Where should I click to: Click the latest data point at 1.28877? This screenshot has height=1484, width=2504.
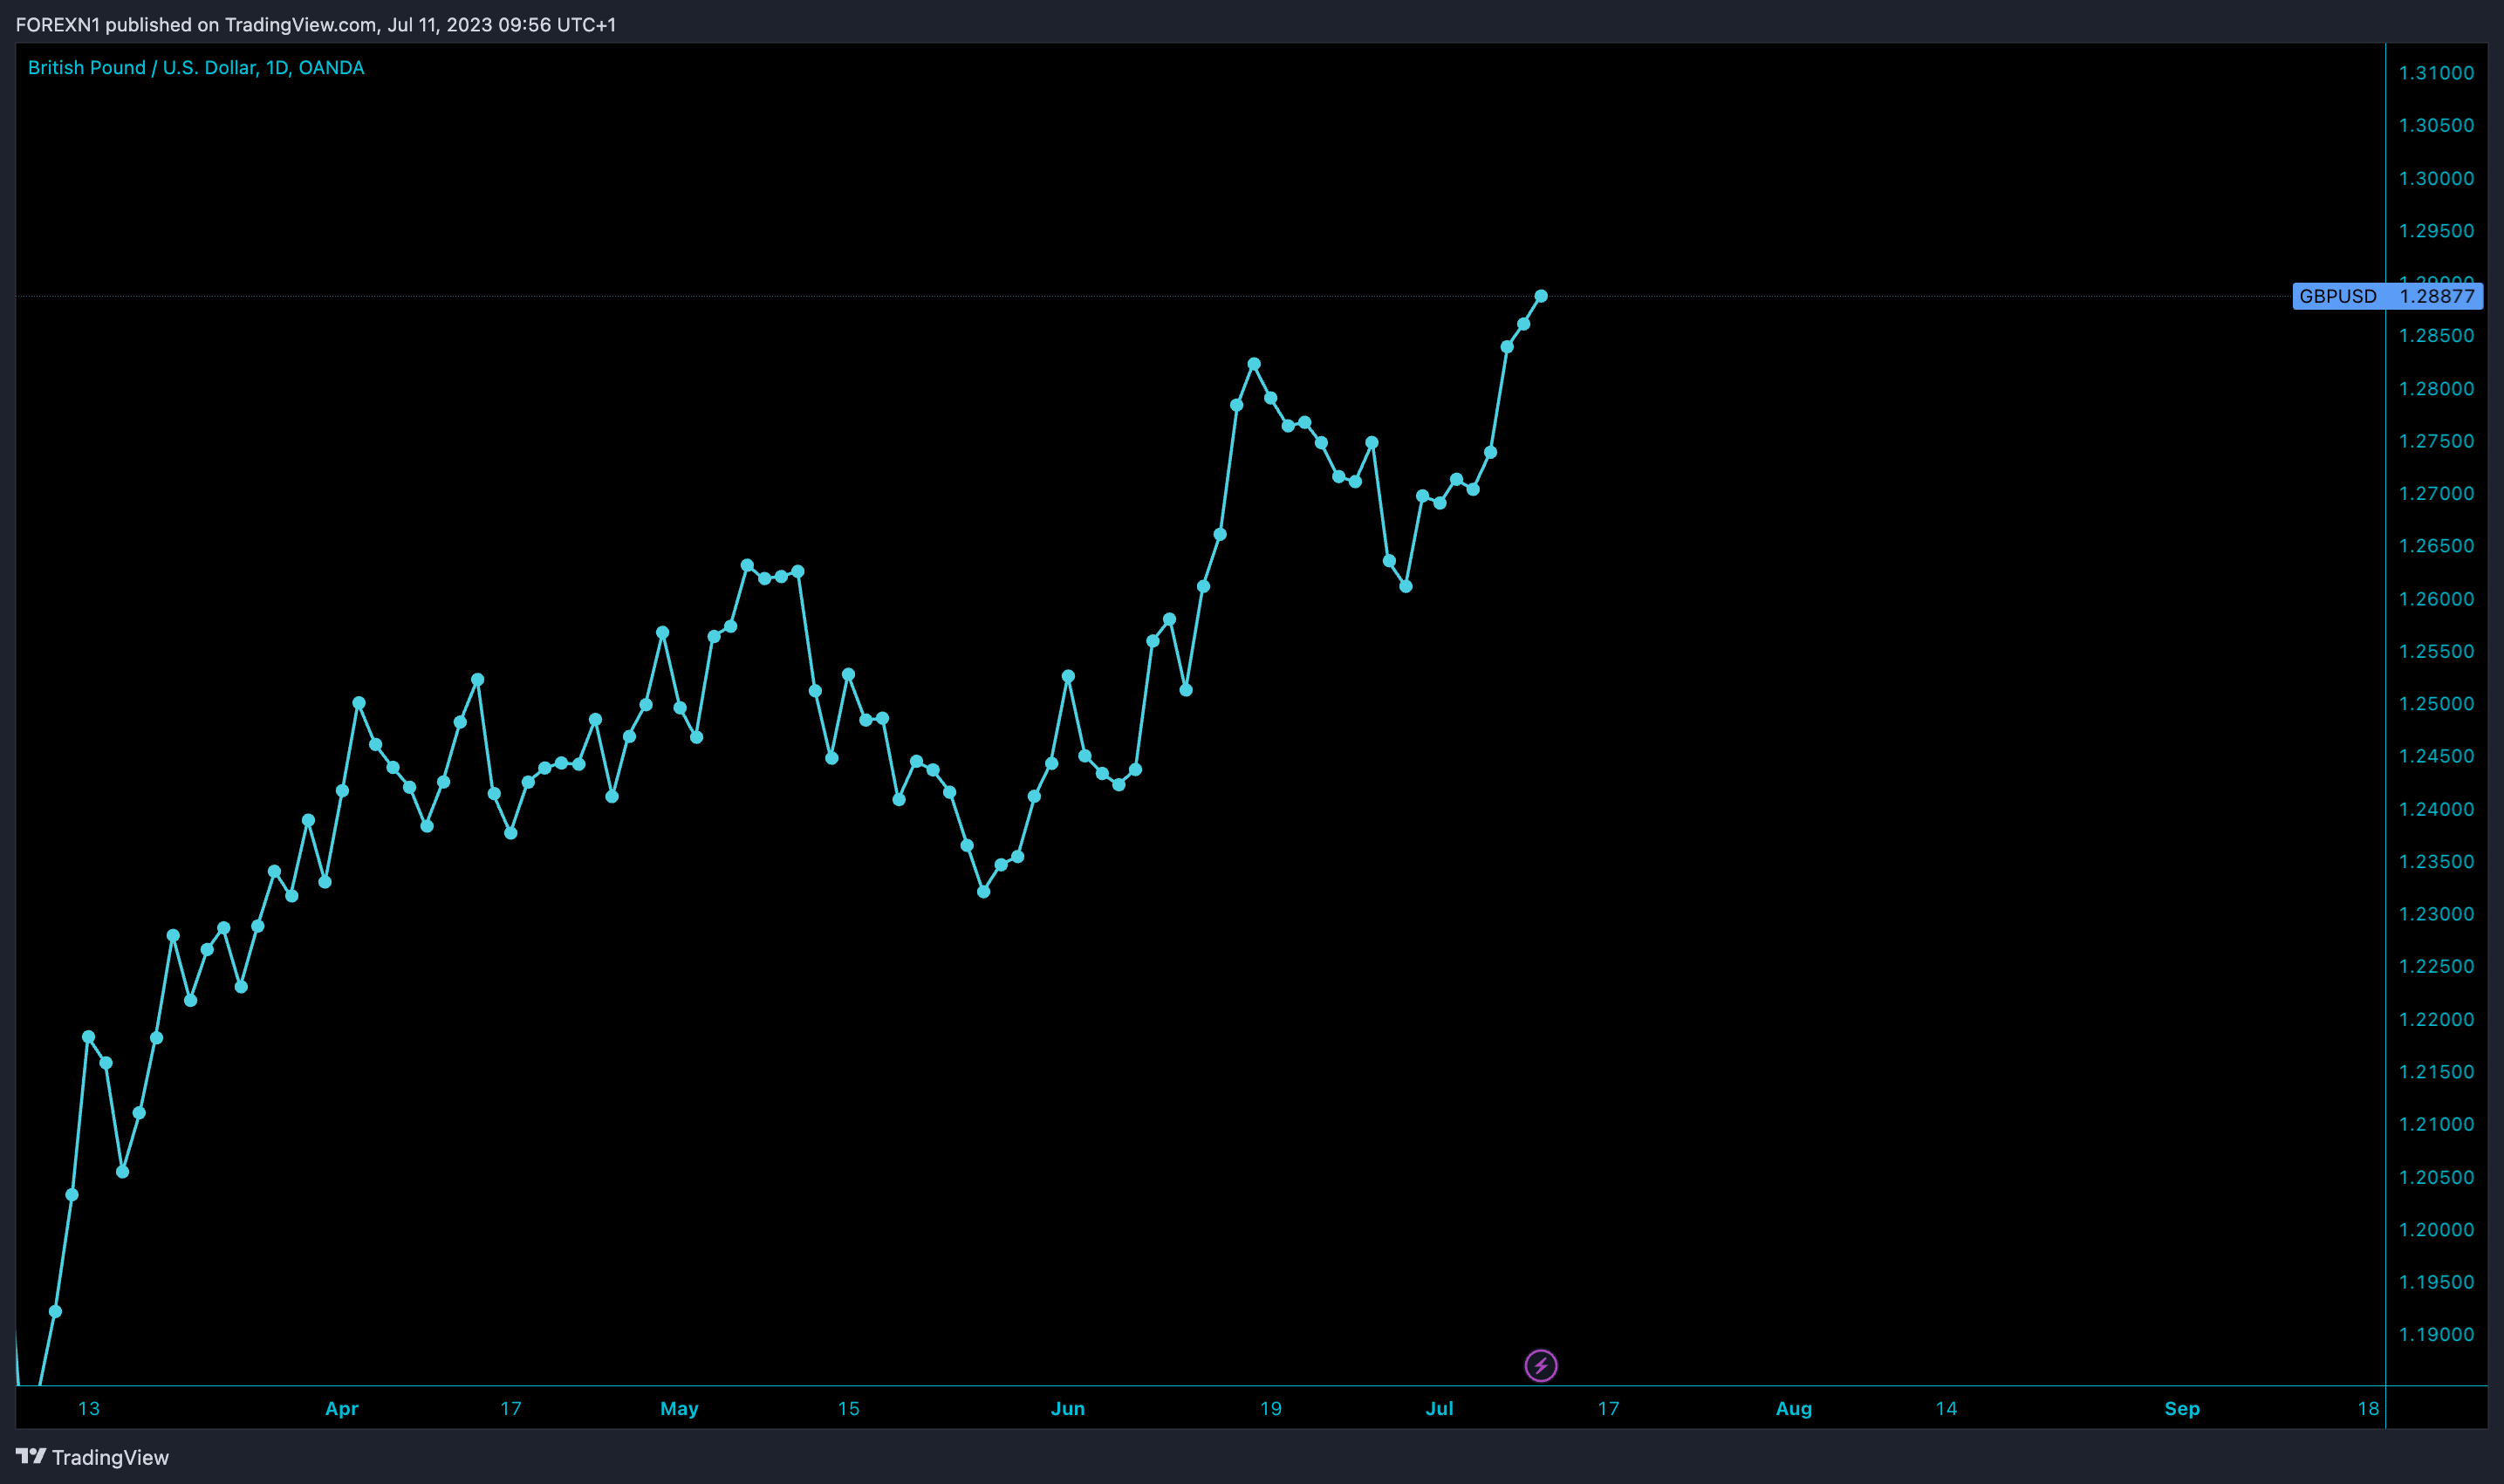pyautogui.click(x=1540, y=296)
